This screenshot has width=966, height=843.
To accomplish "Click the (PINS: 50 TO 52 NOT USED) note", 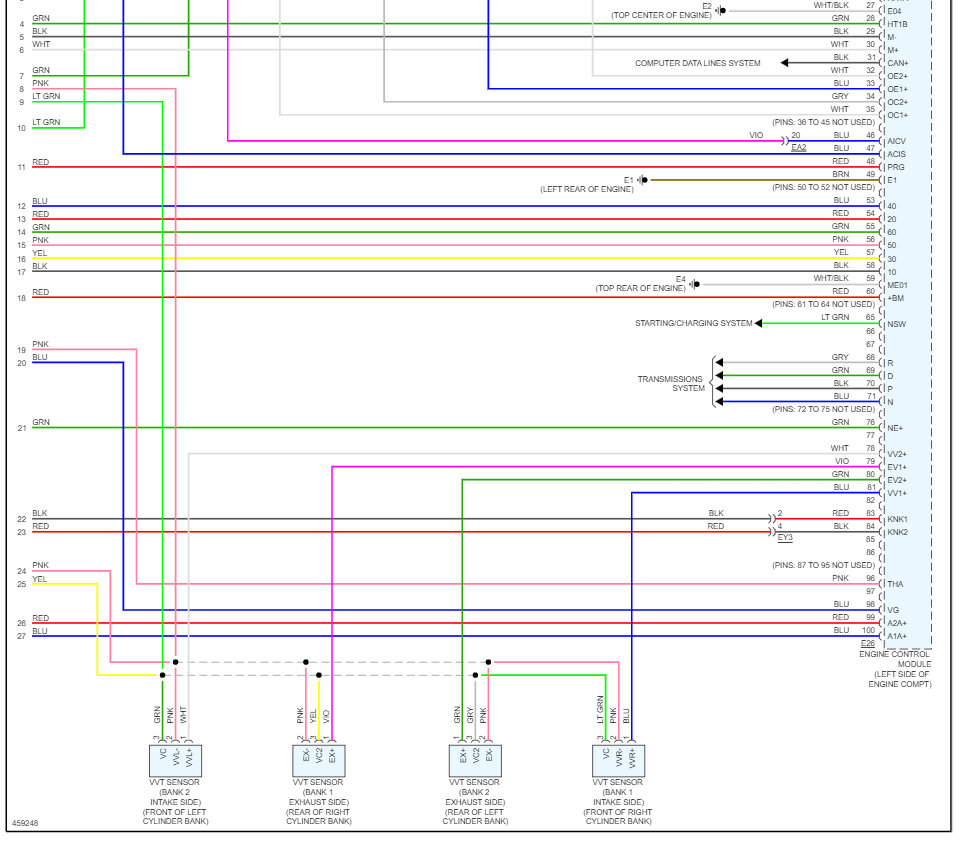I will [x=823, y=187].
